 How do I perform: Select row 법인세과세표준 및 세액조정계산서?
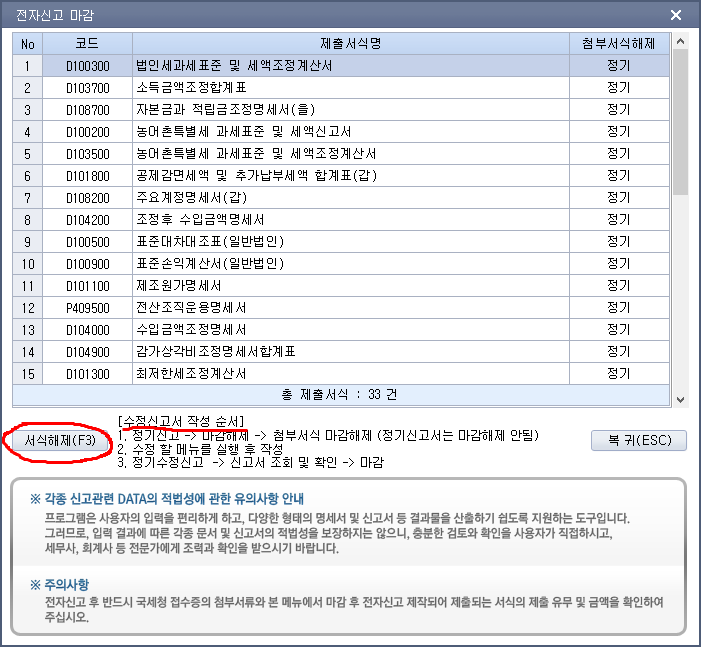coord(341,66)
